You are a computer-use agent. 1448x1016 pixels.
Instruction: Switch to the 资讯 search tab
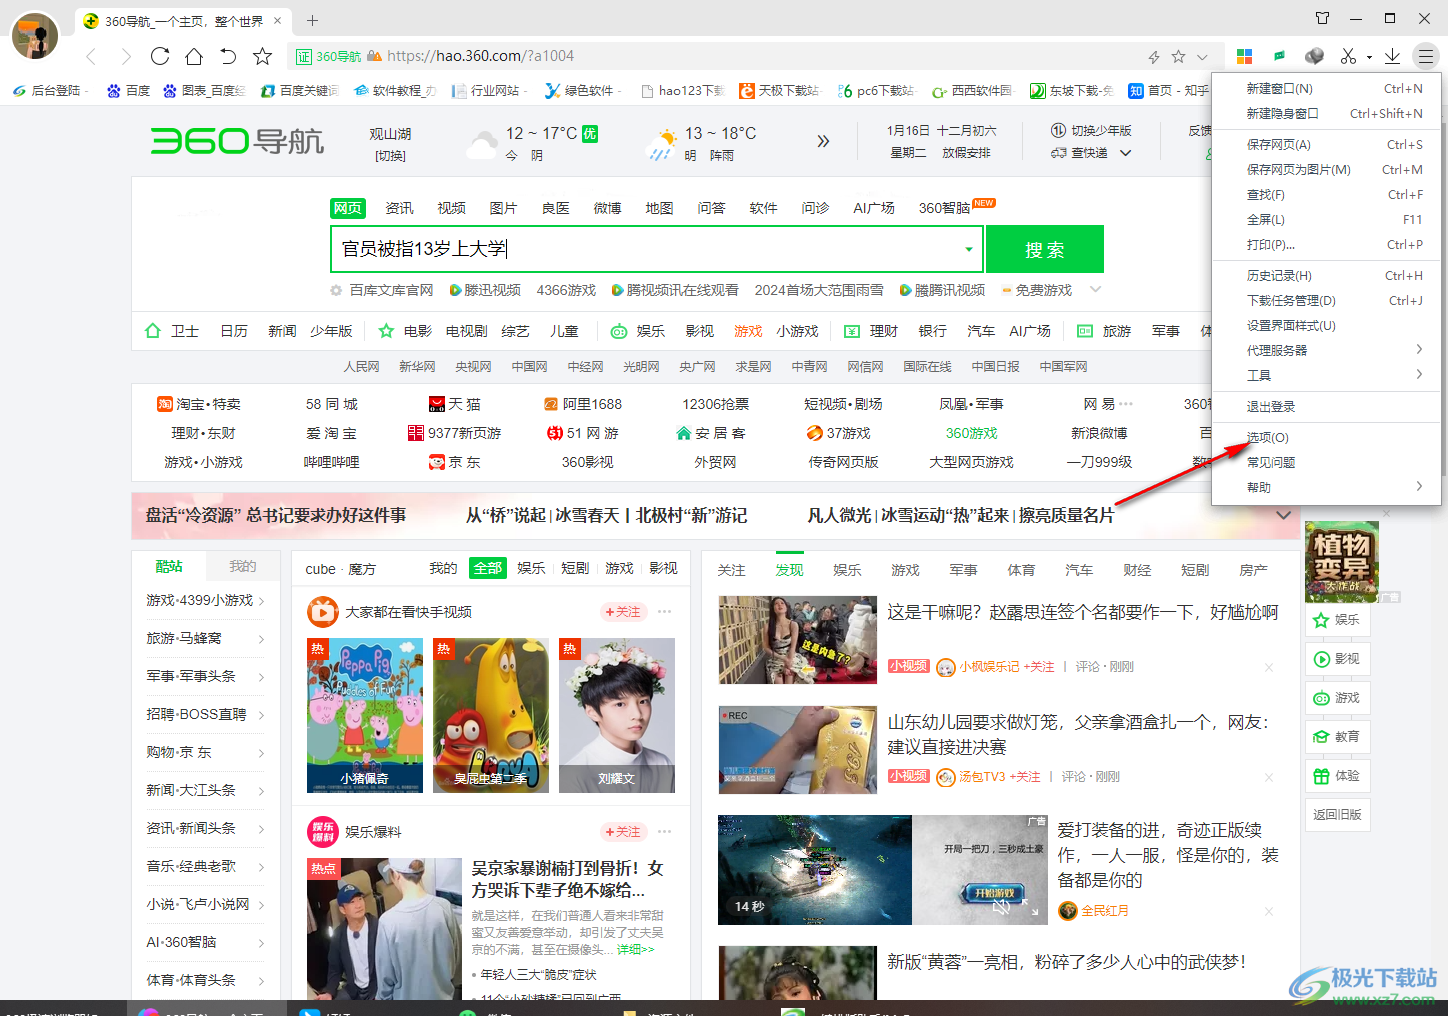[399, 208]
